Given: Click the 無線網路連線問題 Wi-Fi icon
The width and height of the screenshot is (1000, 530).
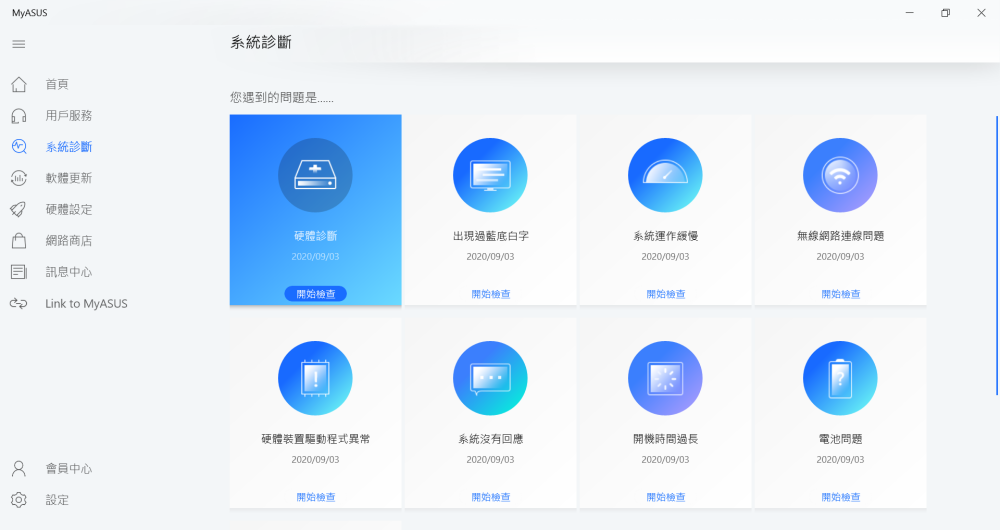Looking at the screenshot, I should (x=840, y=175).
